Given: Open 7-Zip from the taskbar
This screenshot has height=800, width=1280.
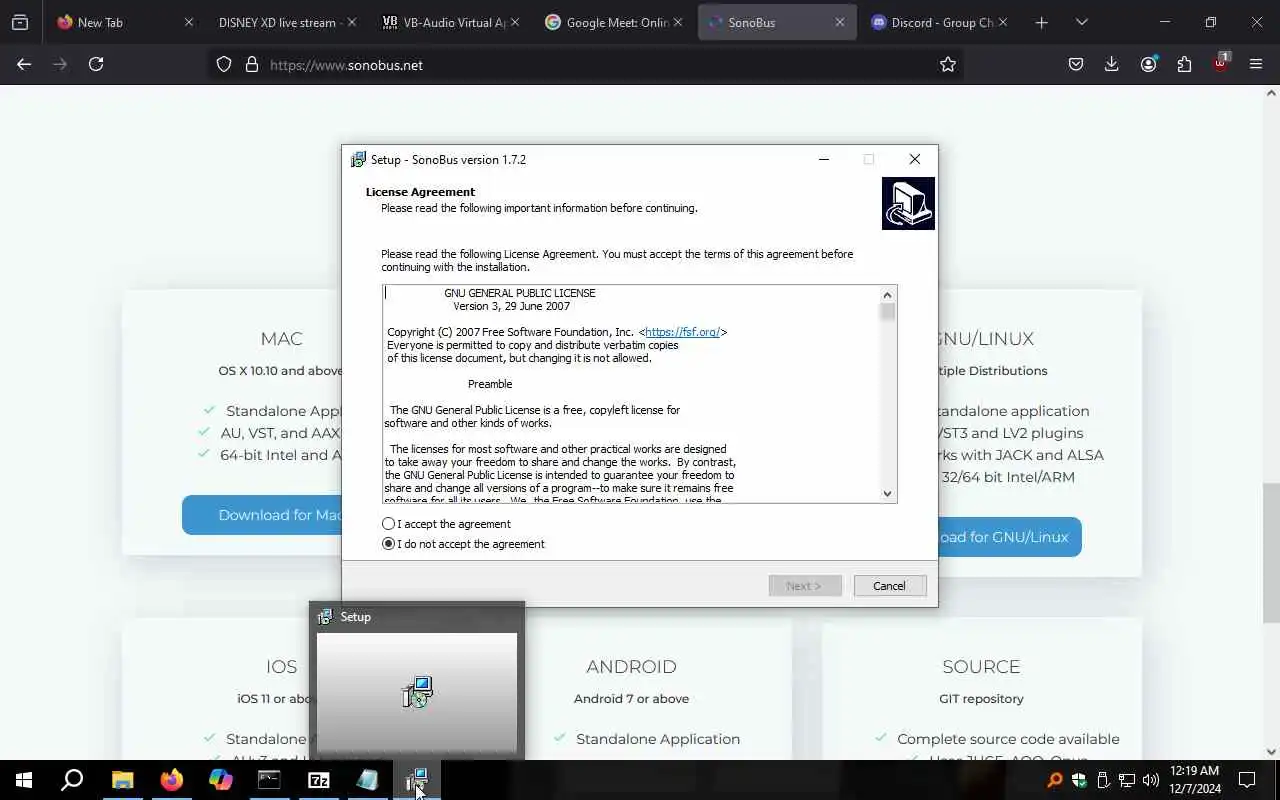Looking at the screenshot, I should 319,780.
